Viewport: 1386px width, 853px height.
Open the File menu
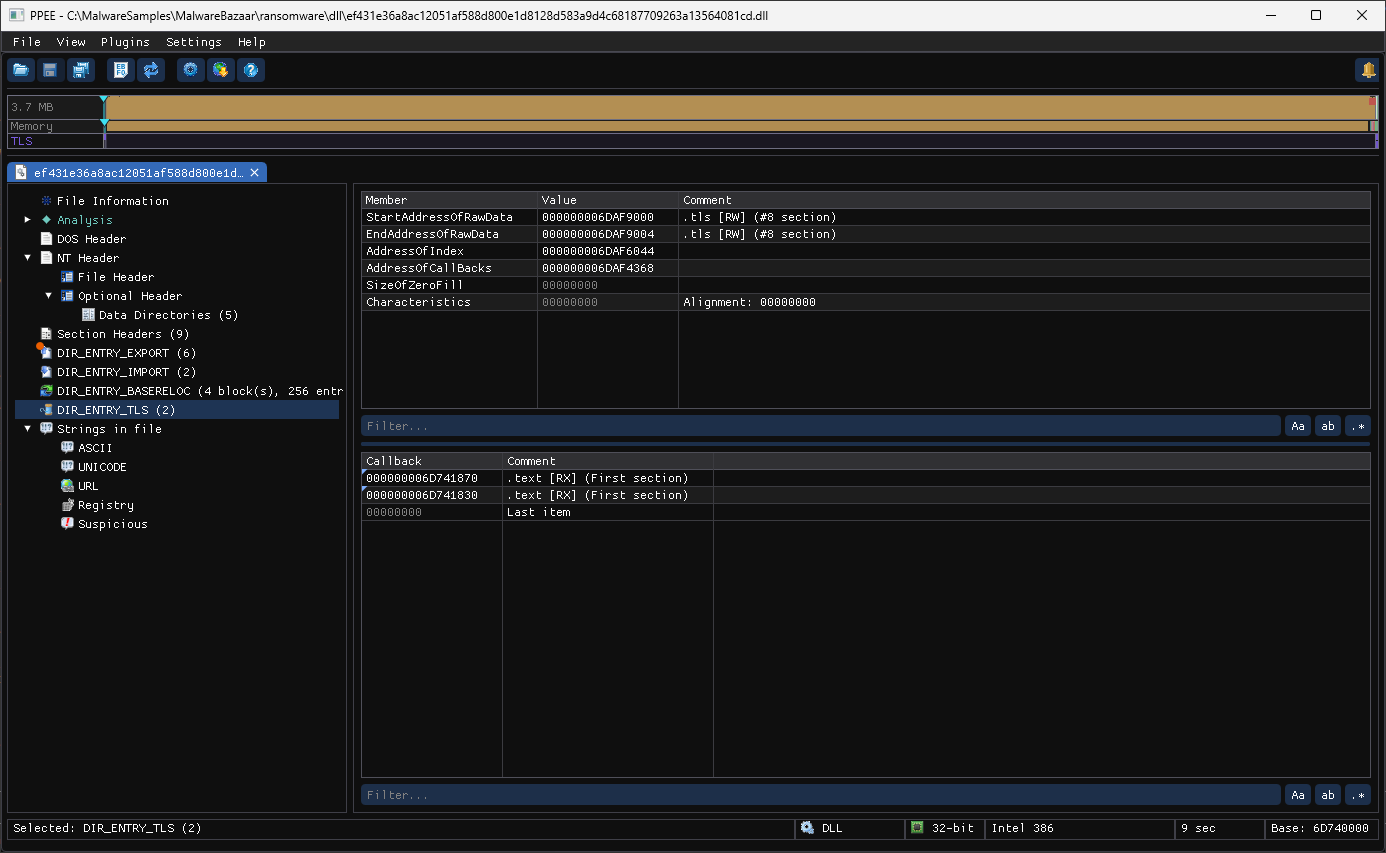tap(27, 42)
